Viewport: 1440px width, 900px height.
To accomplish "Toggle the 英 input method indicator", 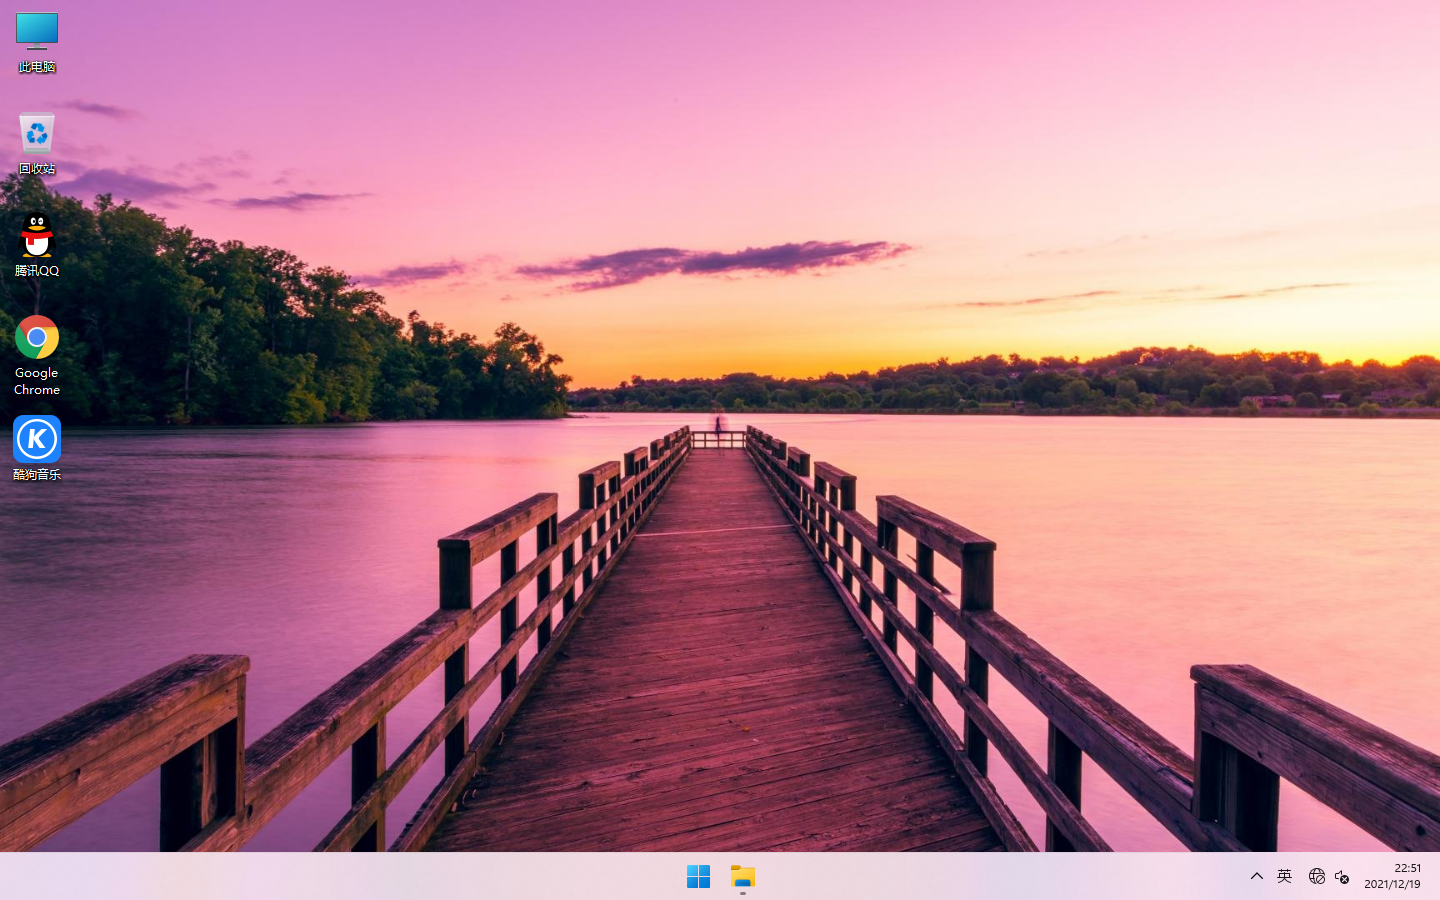I will pyautogui.click(x=1285, y=877).
